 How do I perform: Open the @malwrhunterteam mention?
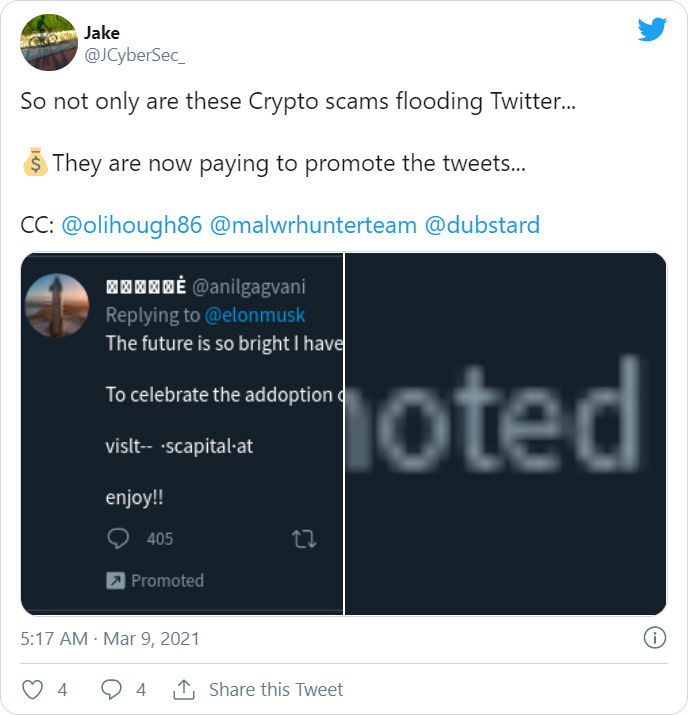(x=313, y=225)
